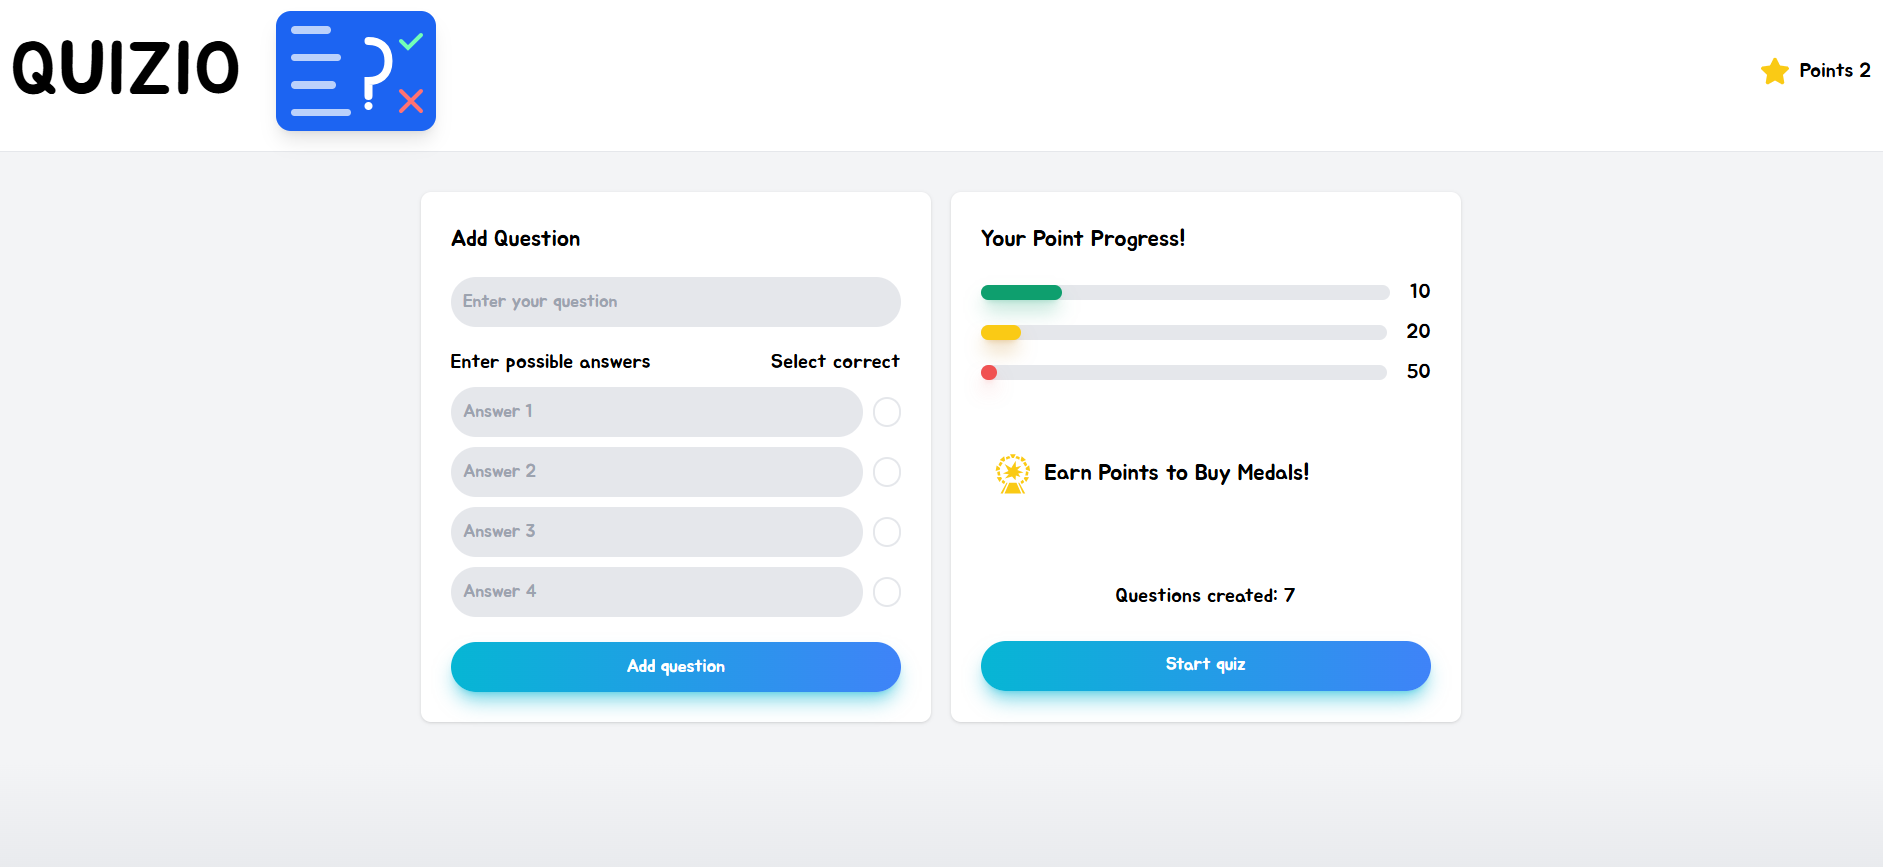Click the QUIZIO title text
Viewport: 1883px width, 867px height.
click(126, 69)
